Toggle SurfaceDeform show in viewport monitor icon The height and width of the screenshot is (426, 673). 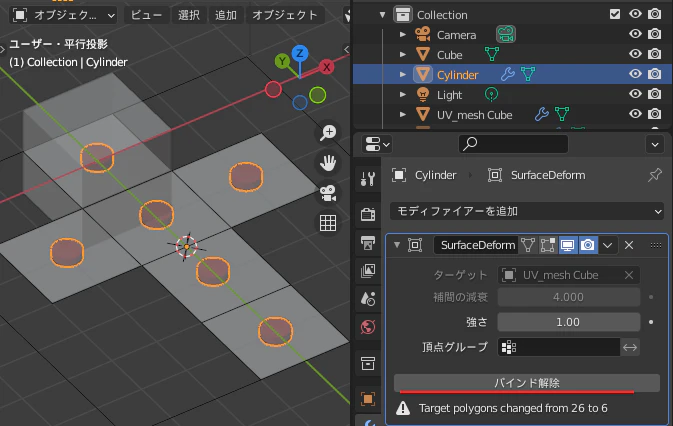[x=568, y=245]
